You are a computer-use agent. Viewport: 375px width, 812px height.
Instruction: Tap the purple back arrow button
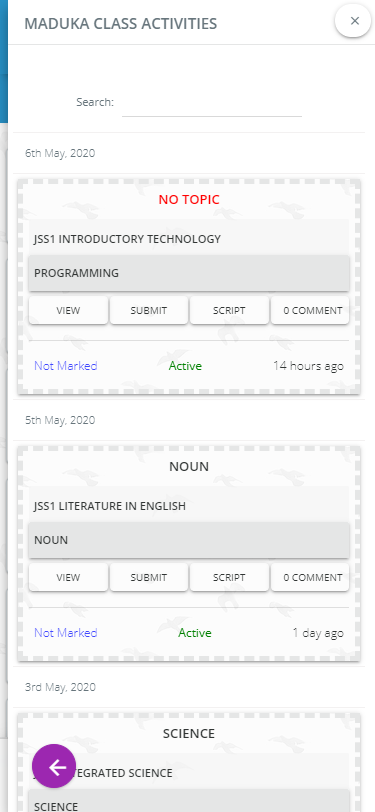click(54, 766)
